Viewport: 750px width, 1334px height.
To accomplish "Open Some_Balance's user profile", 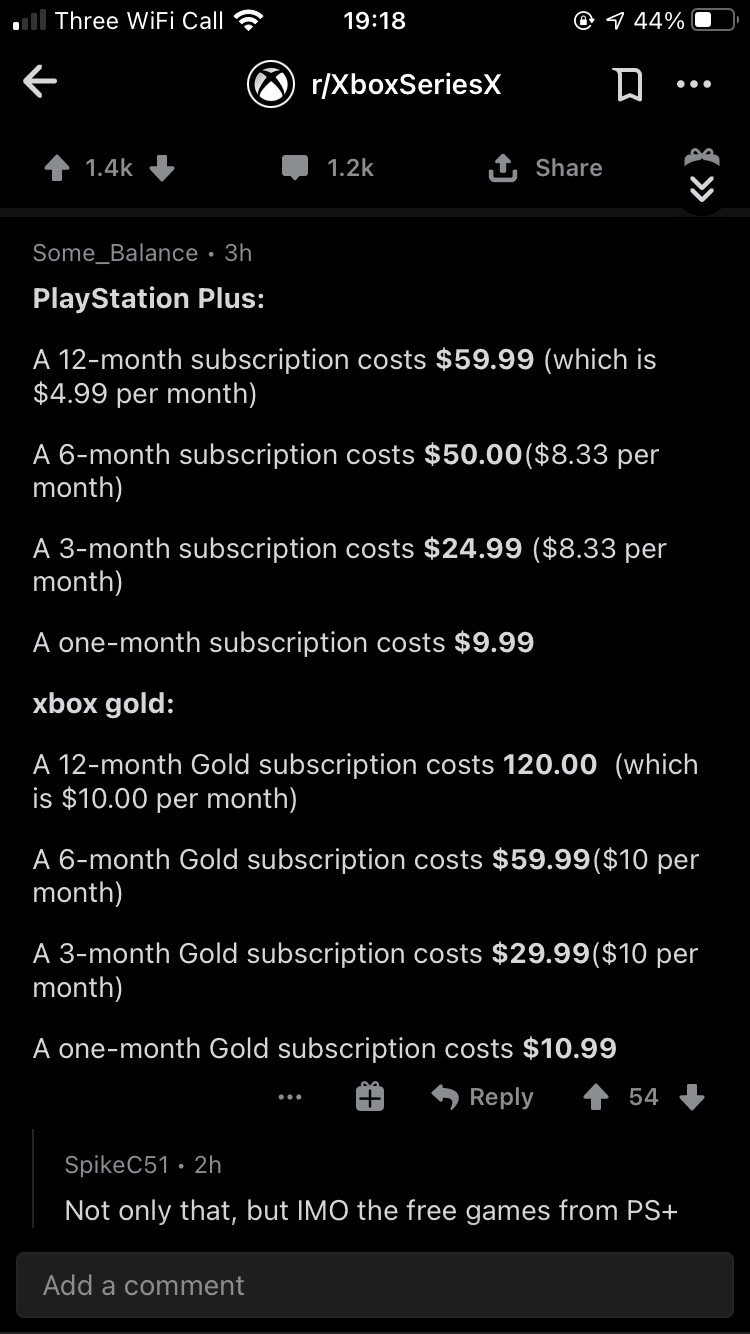I will (x=115, y=253).
